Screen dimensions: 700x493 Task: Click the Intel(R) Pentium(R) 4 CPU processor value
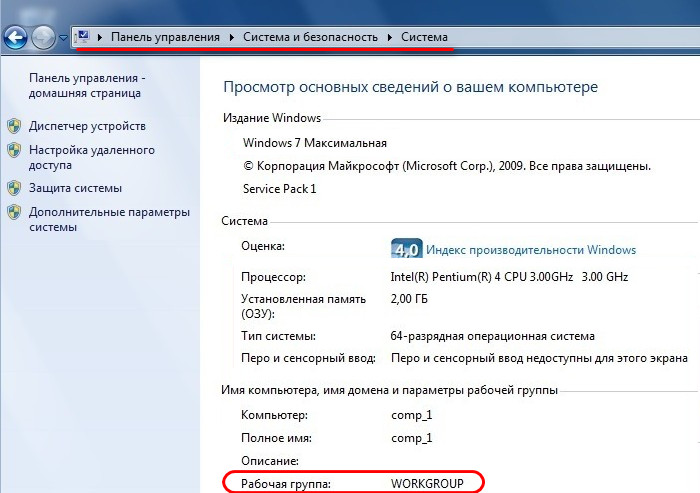[509, 277]
